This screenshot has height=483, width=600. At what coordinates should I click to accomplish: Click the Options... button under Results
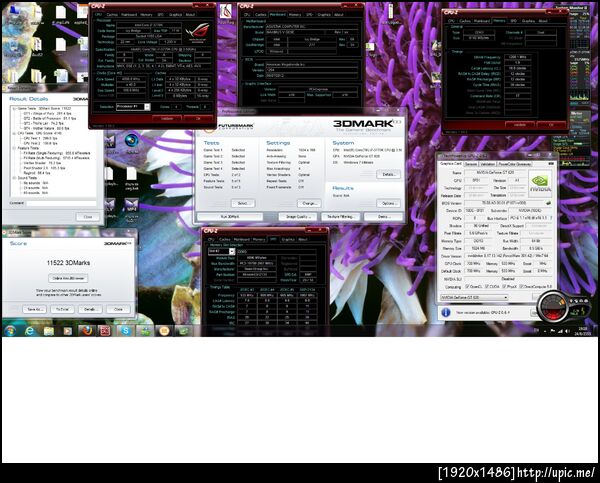point(388,203)
